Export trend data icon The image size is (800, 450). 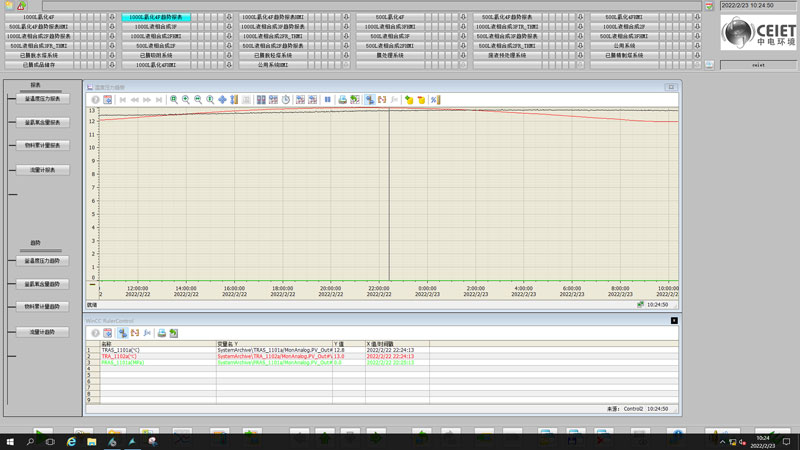[355, 100]
